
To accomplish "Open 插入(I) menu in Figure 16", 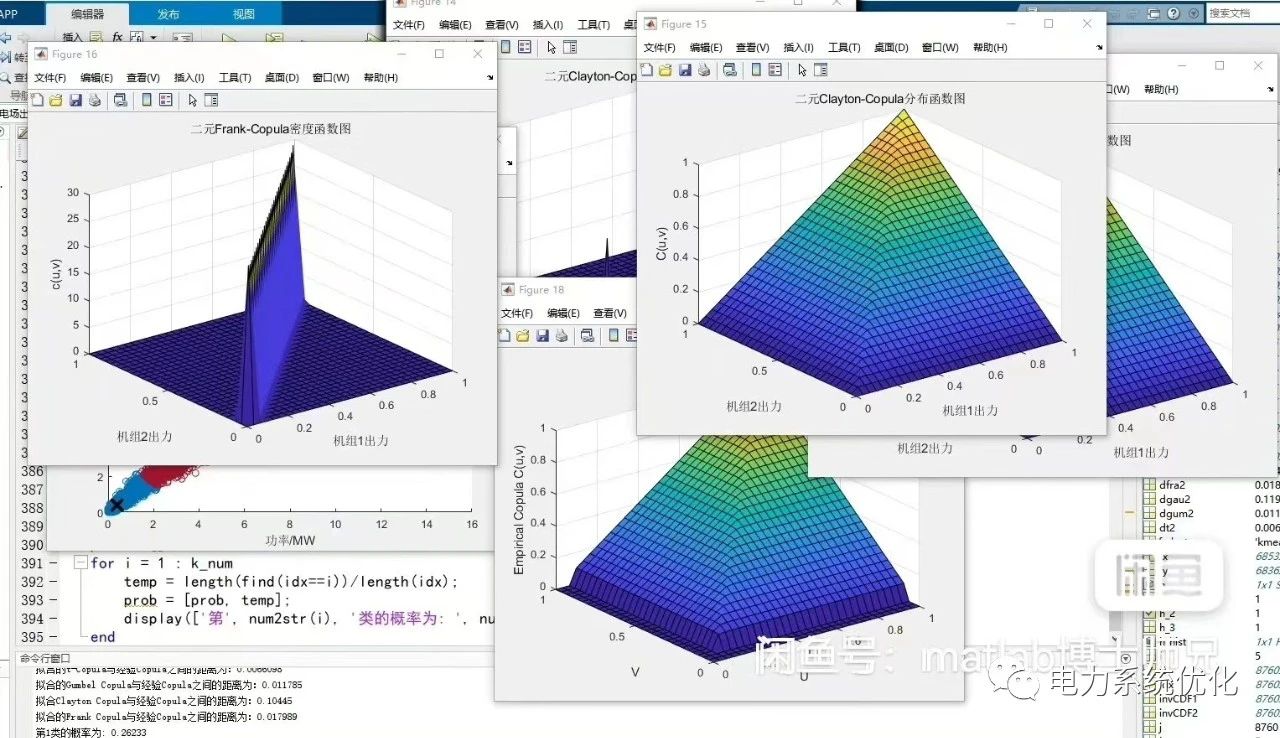I will 189,78.
